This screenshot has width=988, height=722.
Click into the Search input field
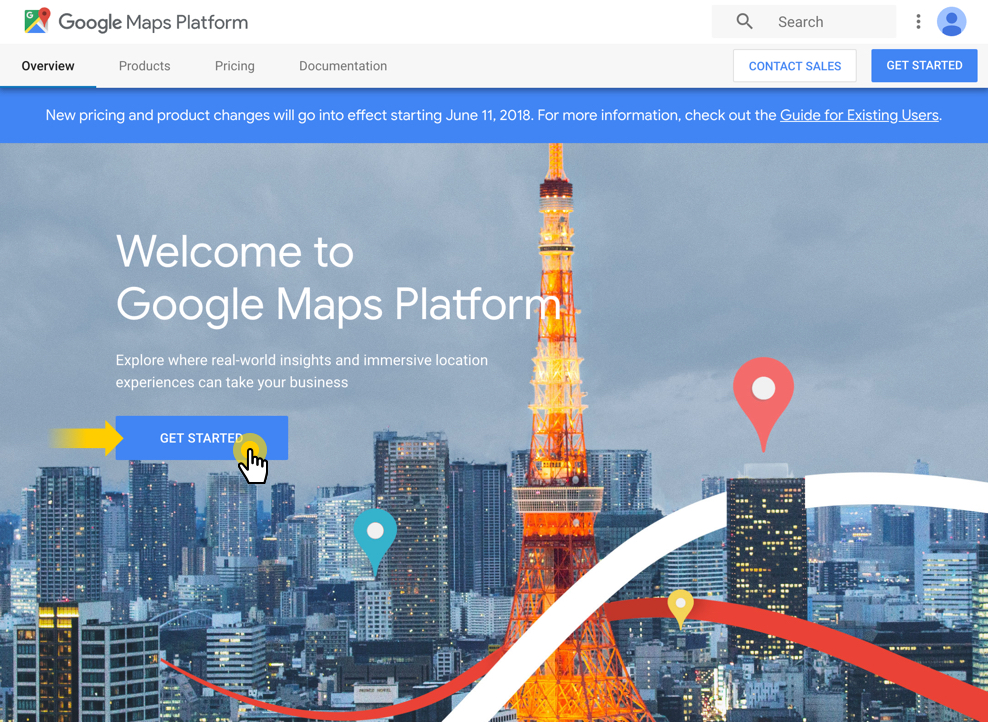coord(804,21)
